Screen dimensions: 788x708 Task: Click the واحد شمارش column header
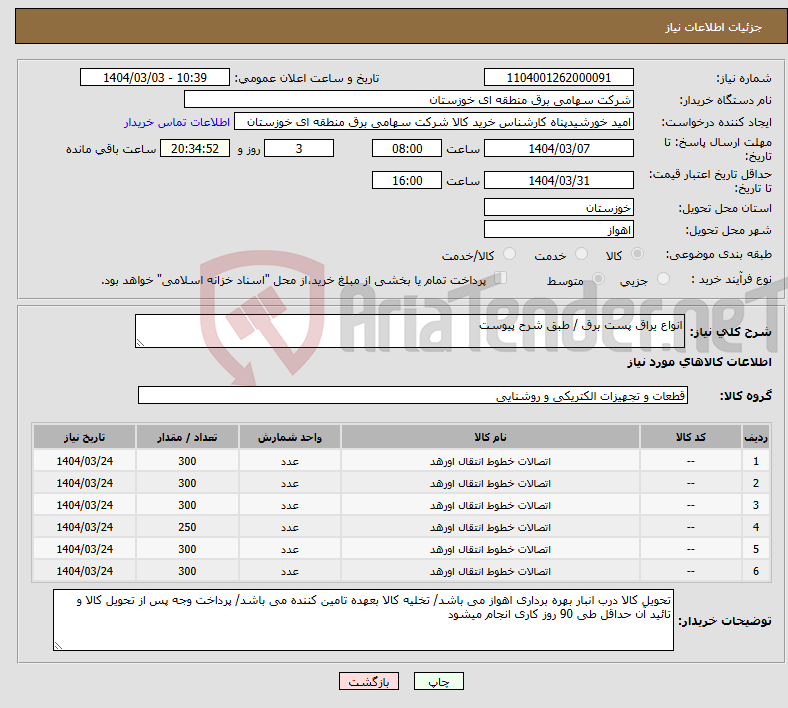pyautogui.click(x=290, y=437)
